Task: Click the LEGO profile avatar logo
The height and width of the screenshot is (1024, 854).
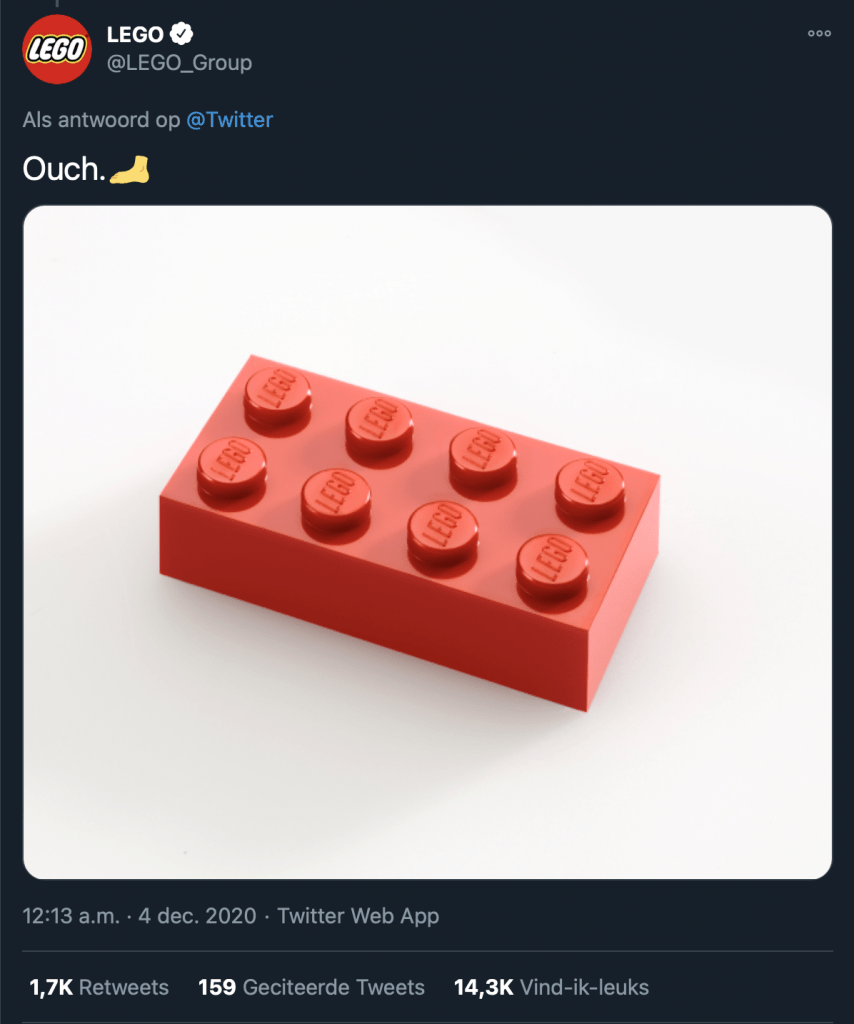Action: point(57,48)
